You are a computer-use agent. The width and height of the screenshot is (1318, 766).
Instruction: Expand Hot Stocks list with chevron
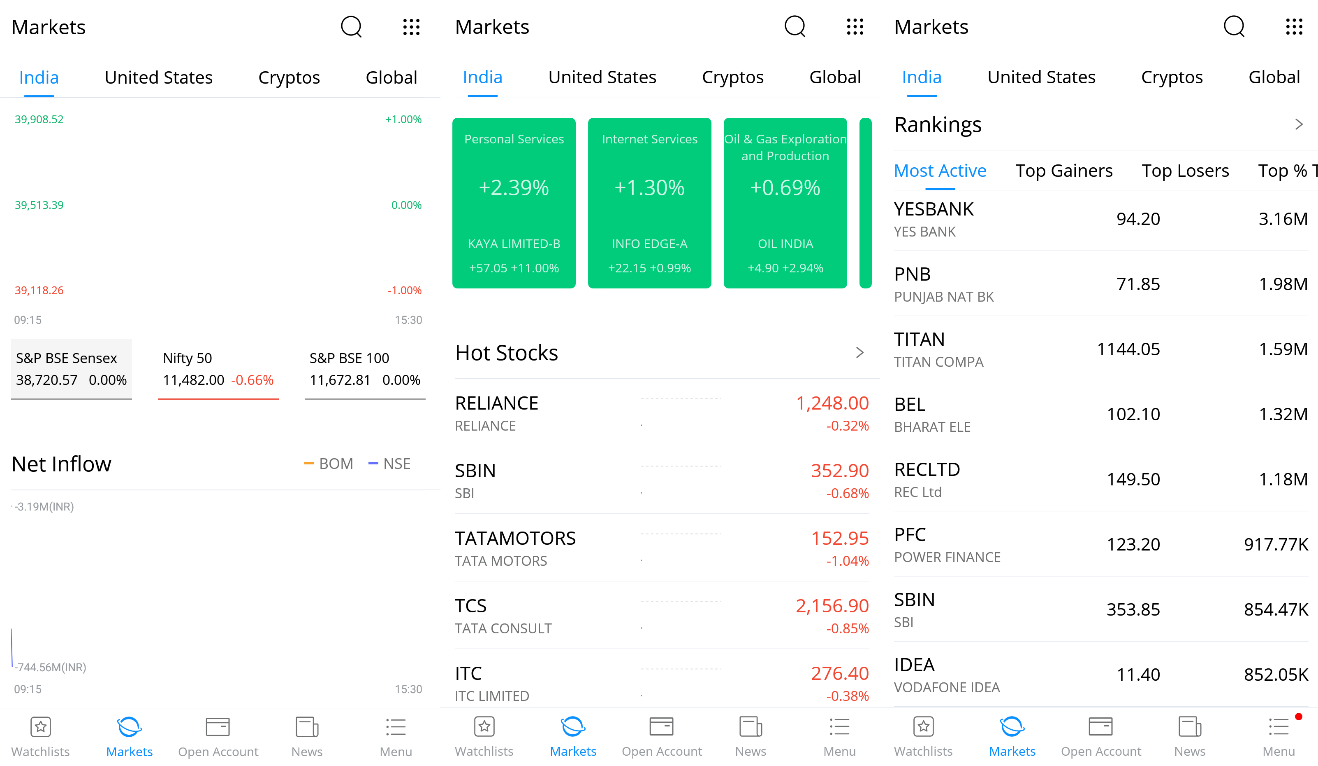(x=860, y=353)
